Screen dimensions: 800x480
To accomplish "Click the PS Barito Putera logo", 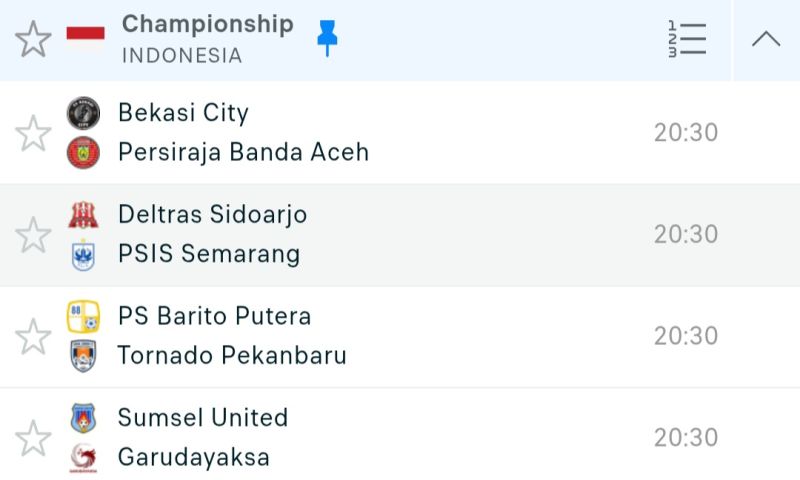I will point(83,317).
